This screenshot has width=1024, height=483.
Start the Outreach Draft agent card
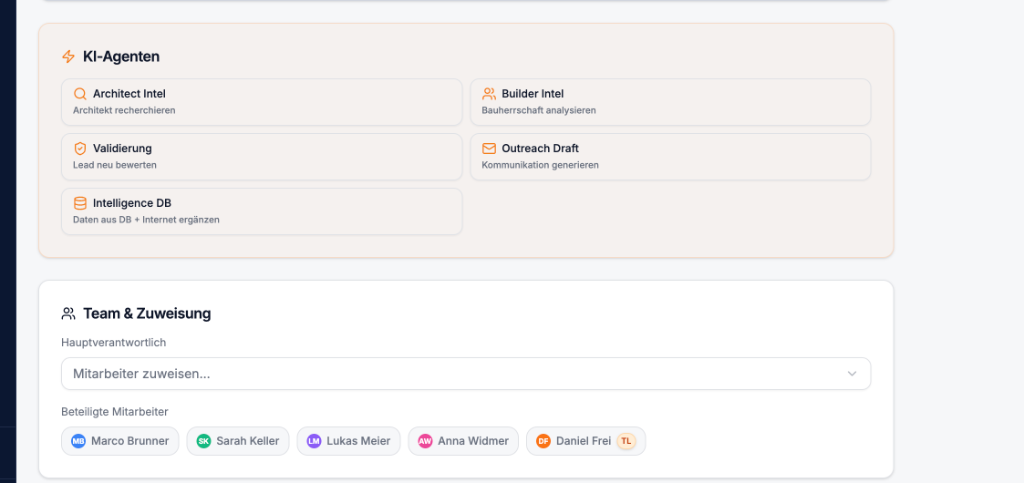pos(670,157)
